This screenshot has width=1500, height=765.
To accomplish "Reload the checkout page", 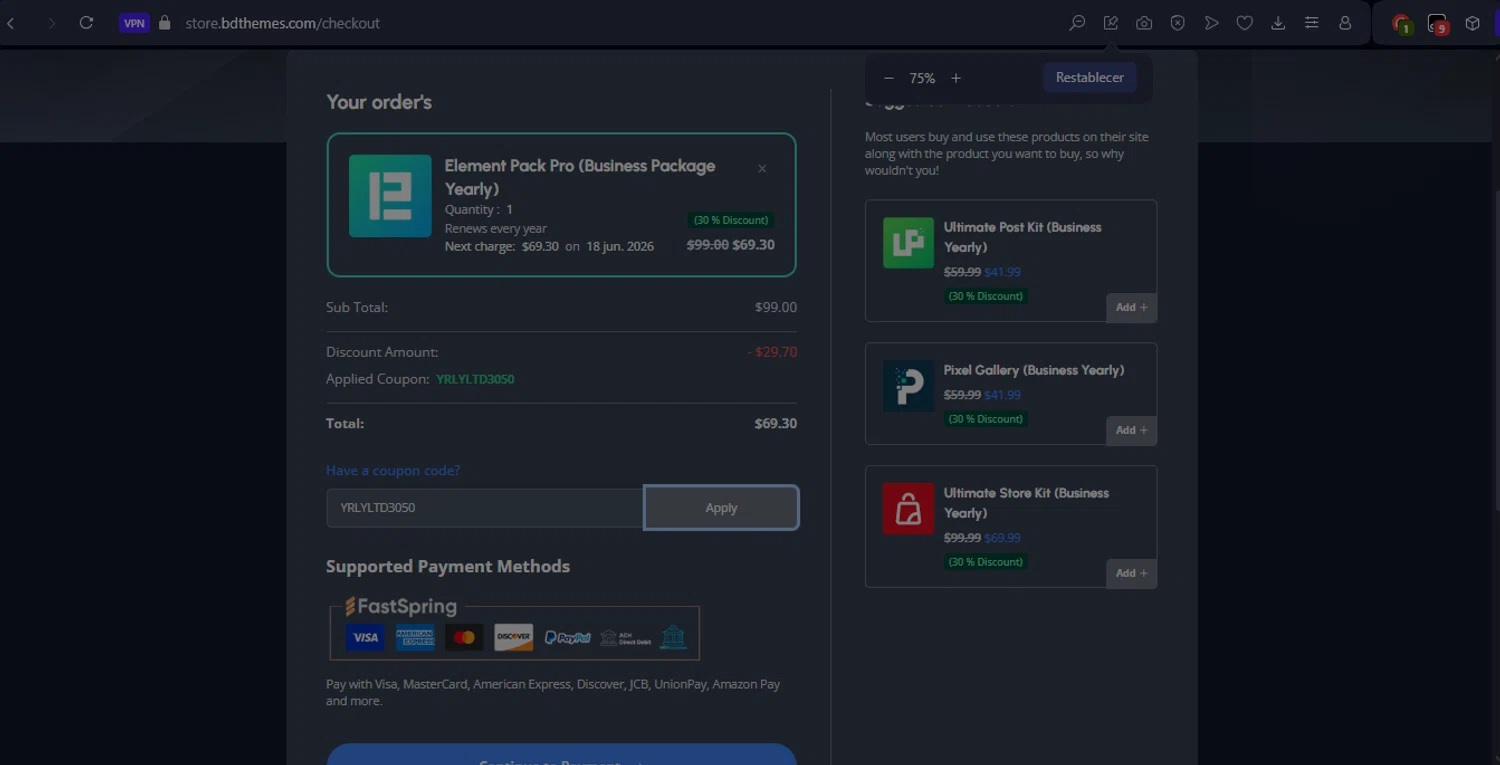I will [x=86, y=22].
